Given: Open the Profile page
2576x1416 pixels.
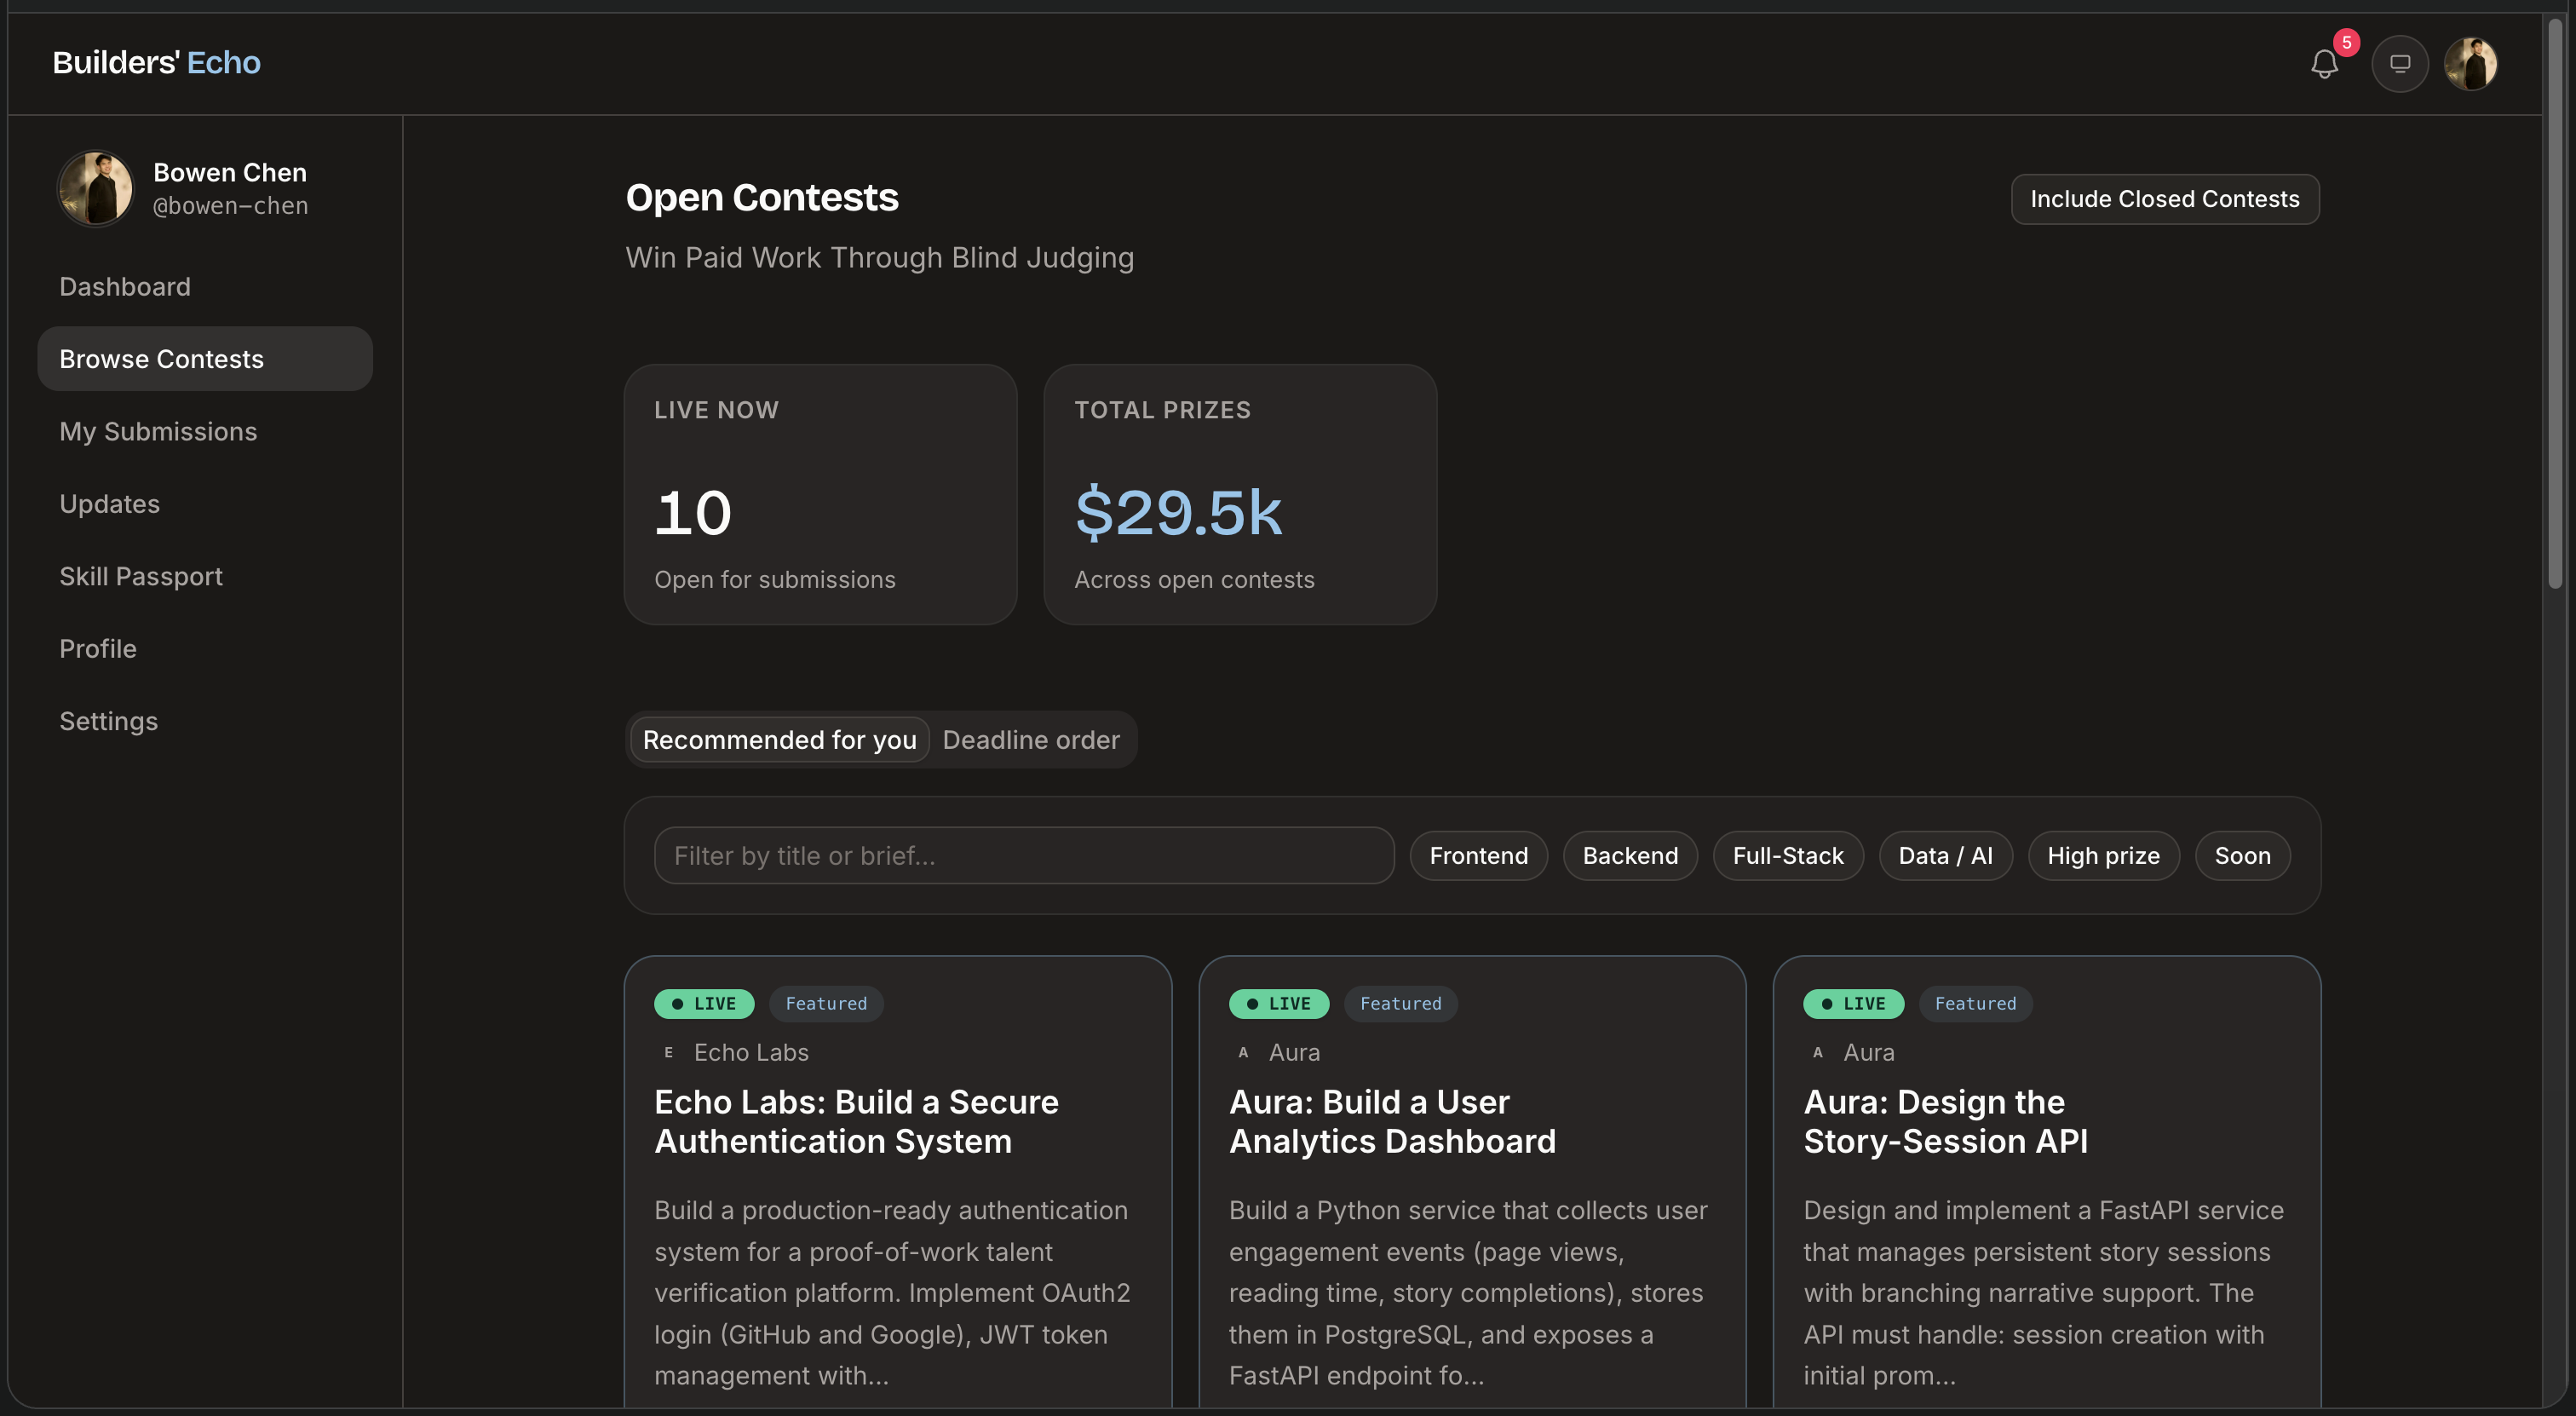Looking at the screenshot, I should pyautogui.click(x=205, y=649).
